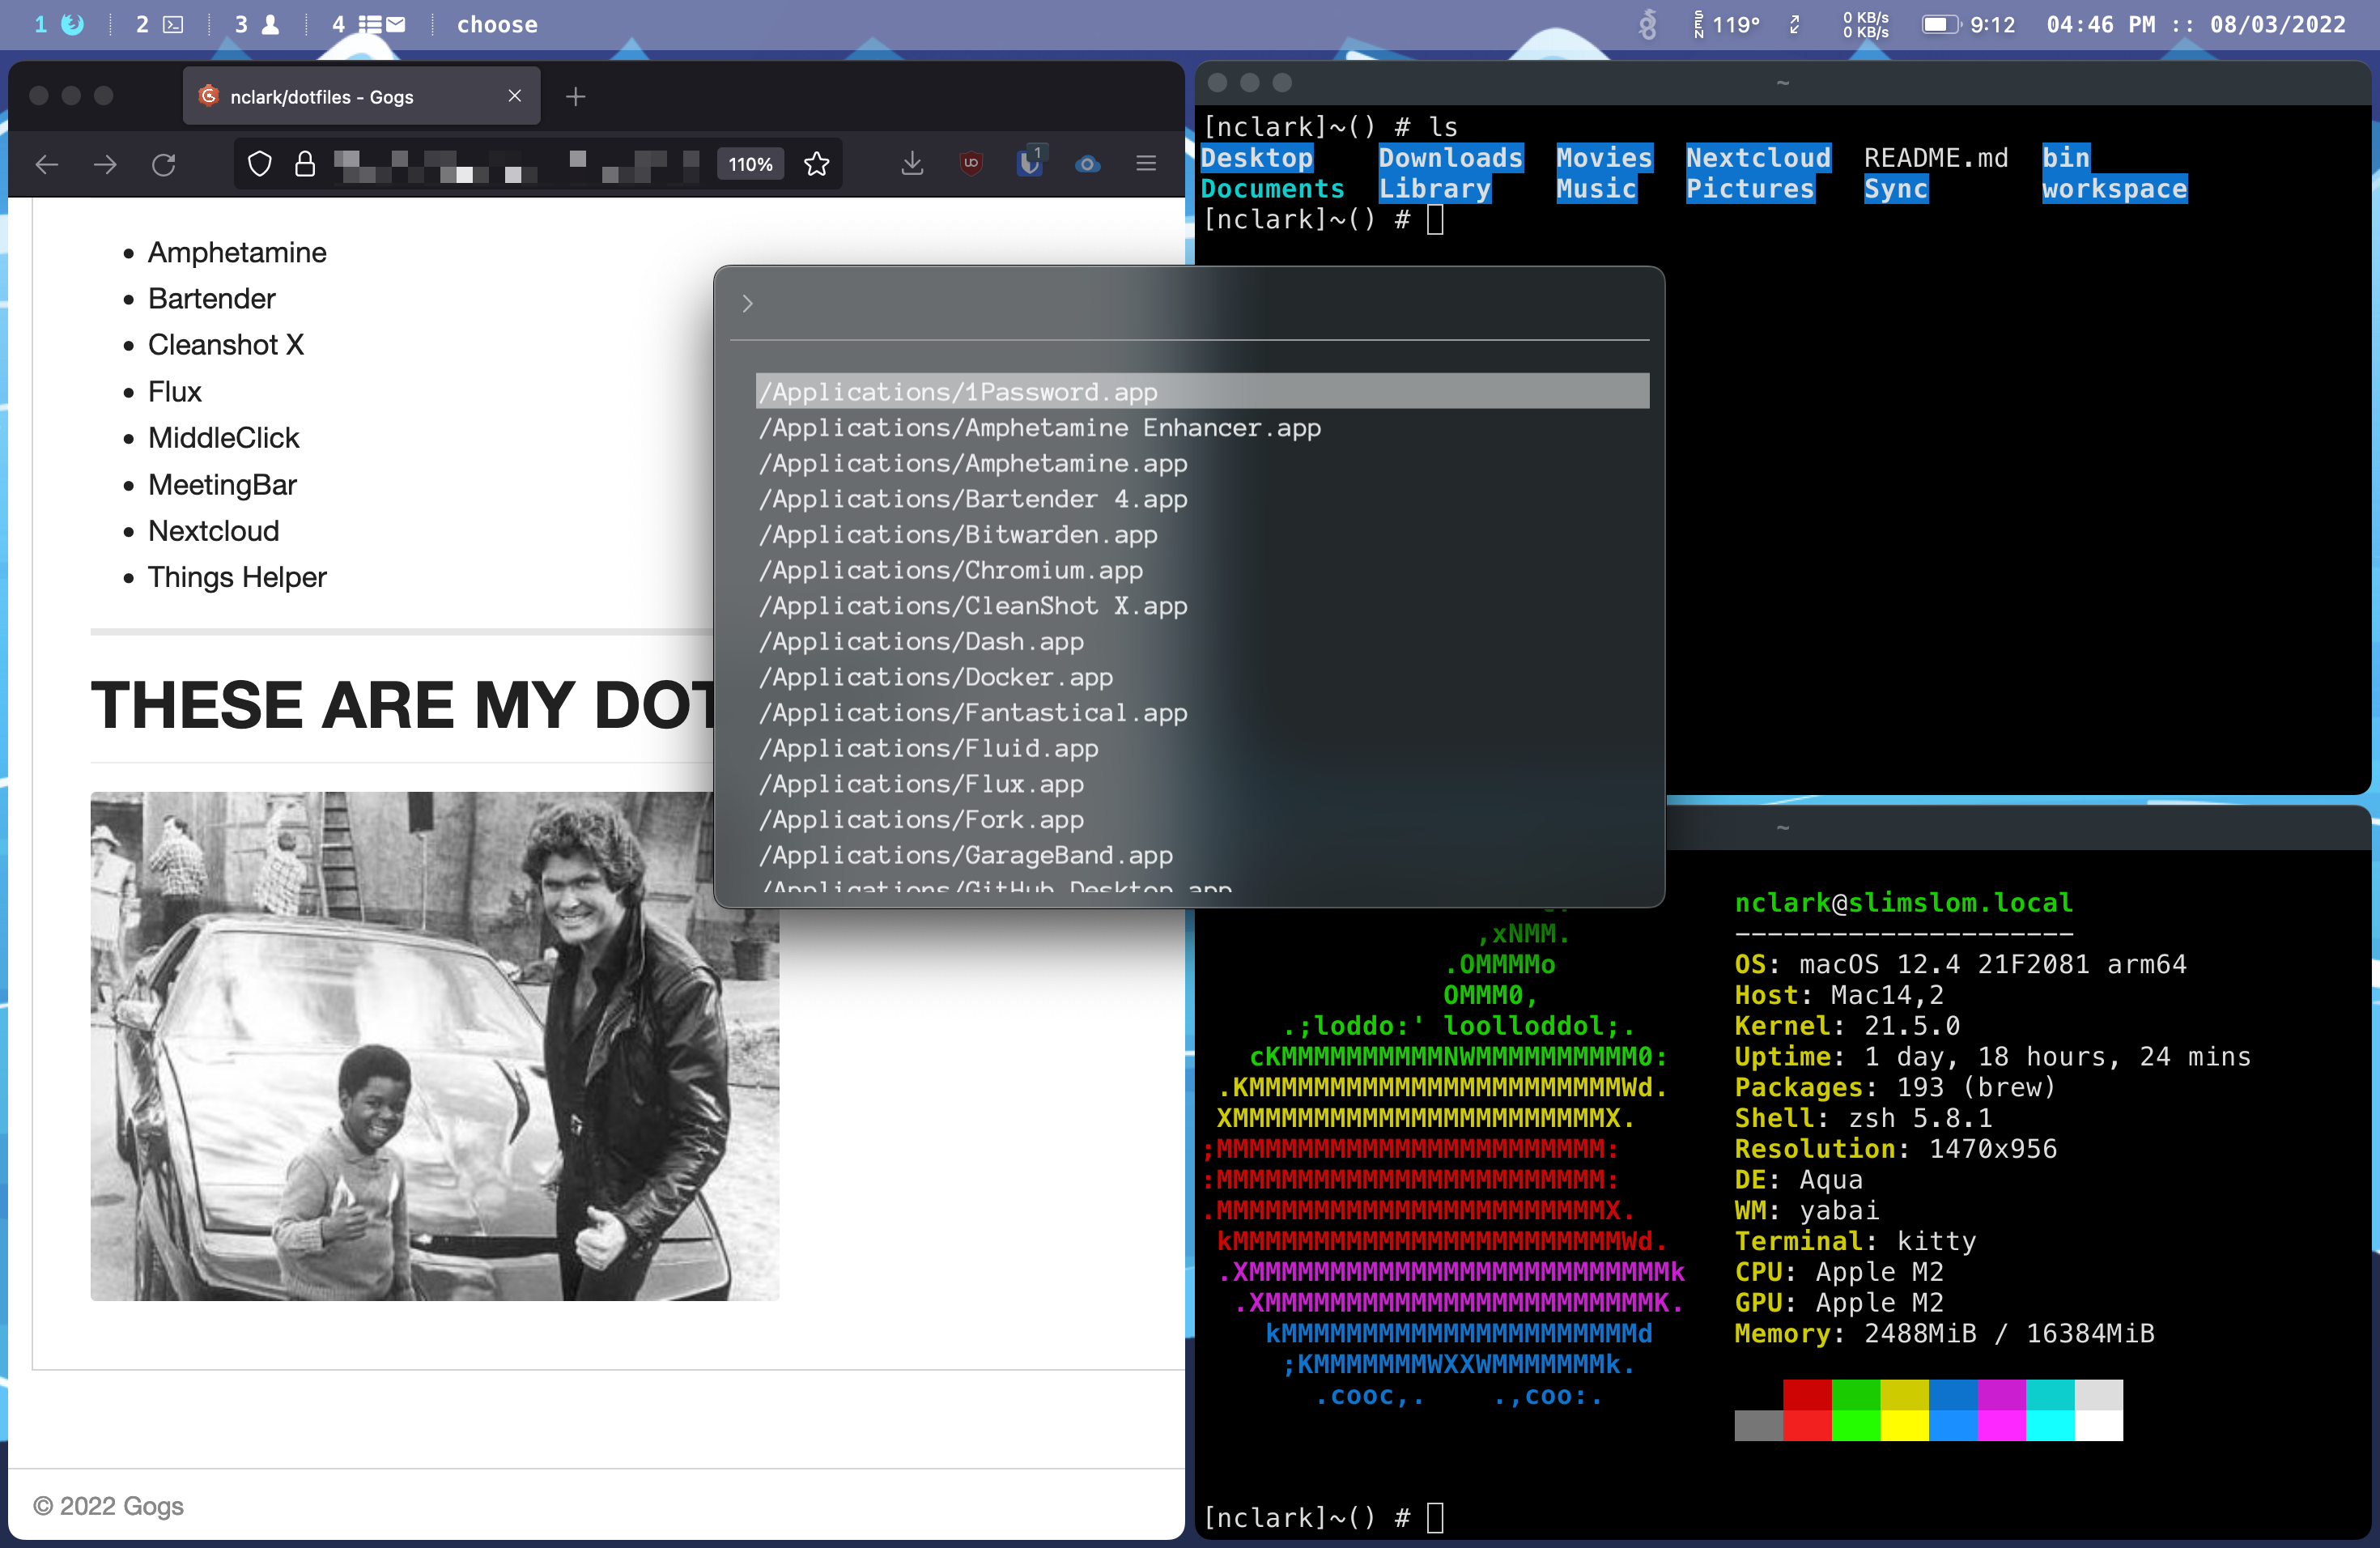Viewport: 2380px width, 1548px height.
Task: Open a new browser tab
Action: tap(575, 96)
